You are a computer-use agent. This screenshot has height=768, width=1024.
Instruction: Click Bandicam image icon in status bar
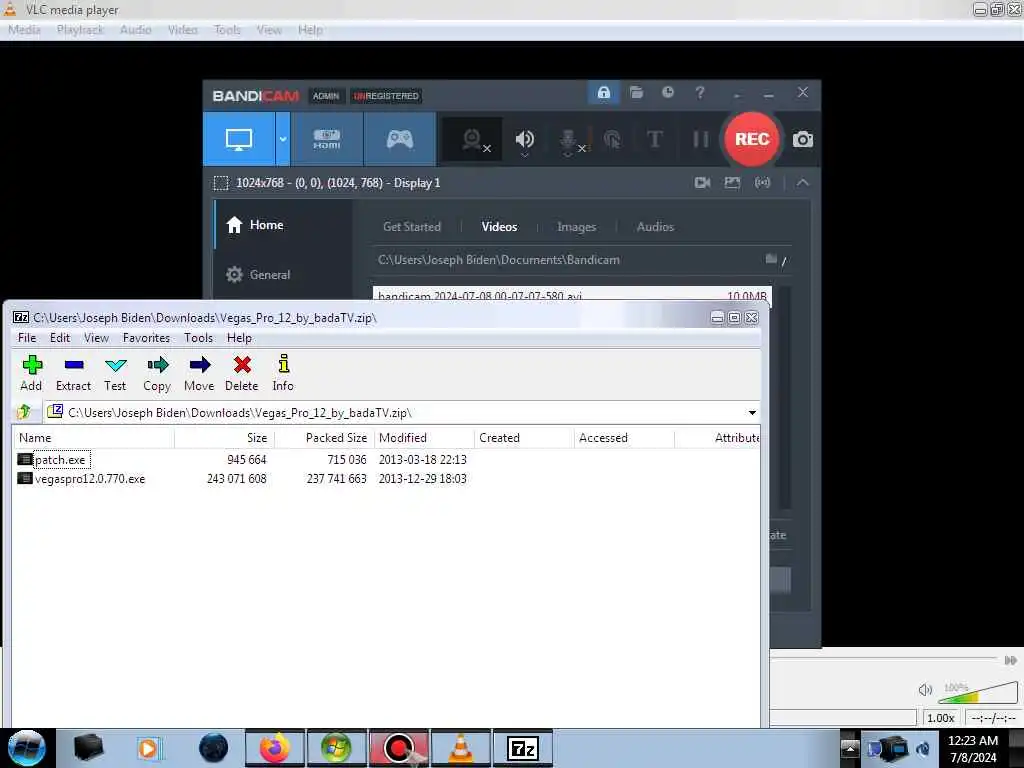pos(732,183)
